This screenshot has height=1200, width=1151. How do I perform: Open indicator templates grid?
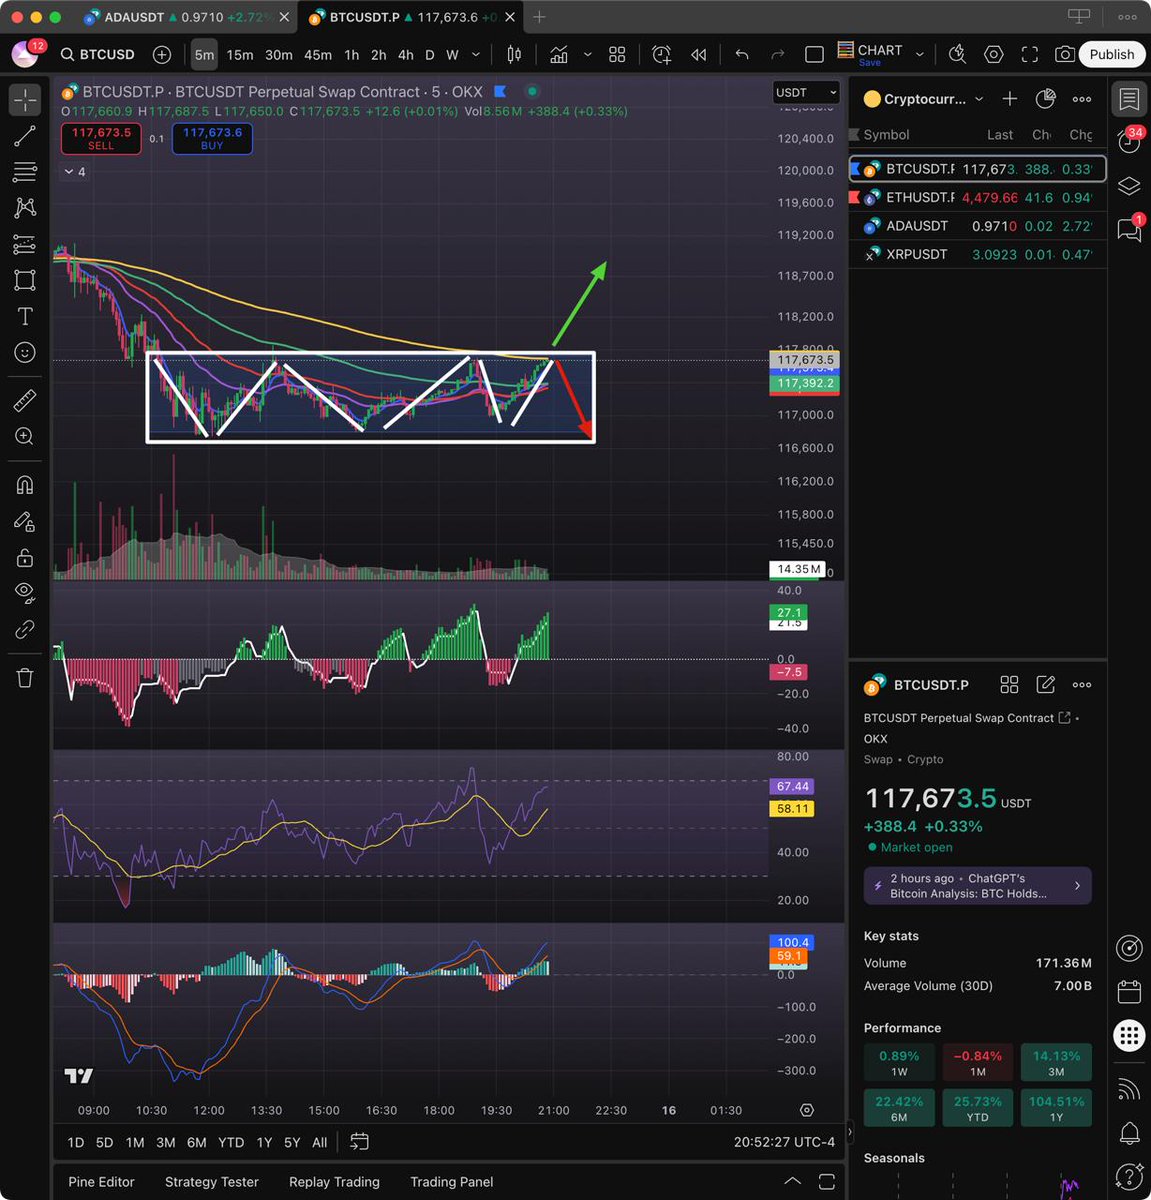618,55
